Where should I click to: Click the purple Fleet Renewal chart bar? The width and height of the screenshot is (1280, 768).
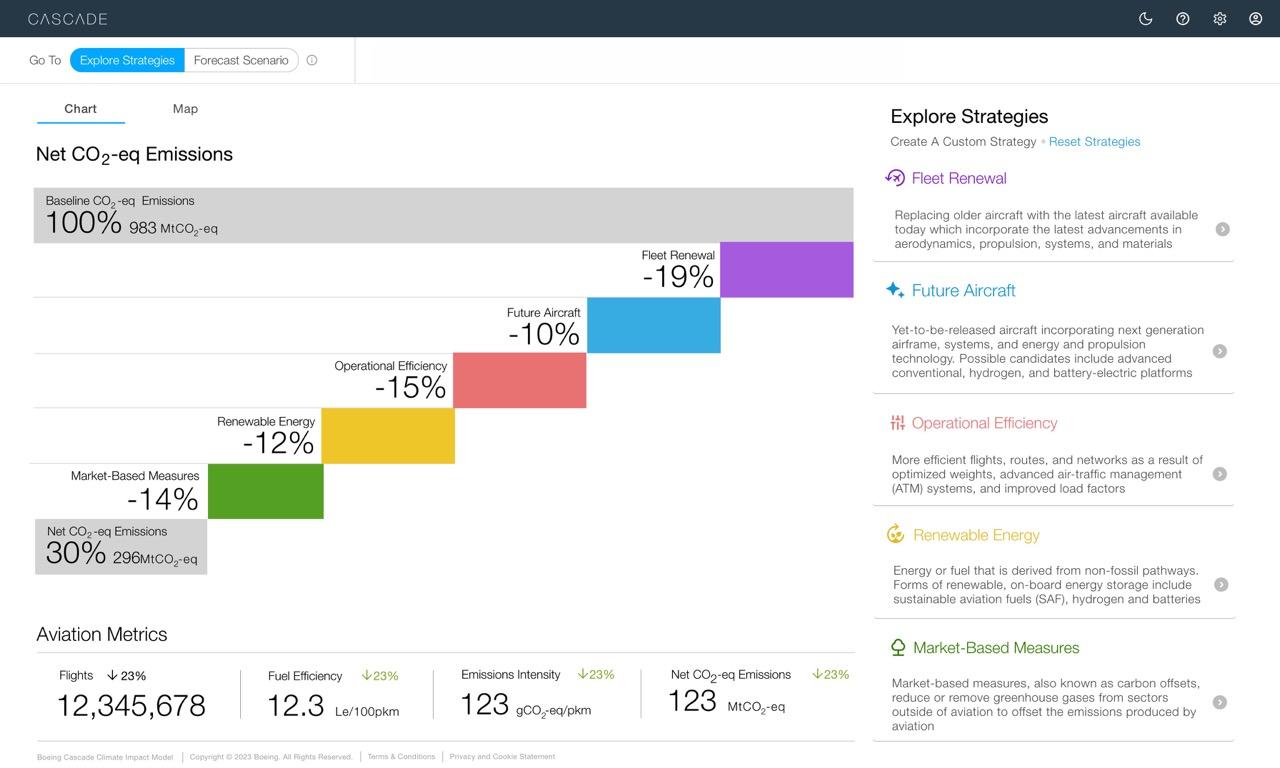[787, 269]
